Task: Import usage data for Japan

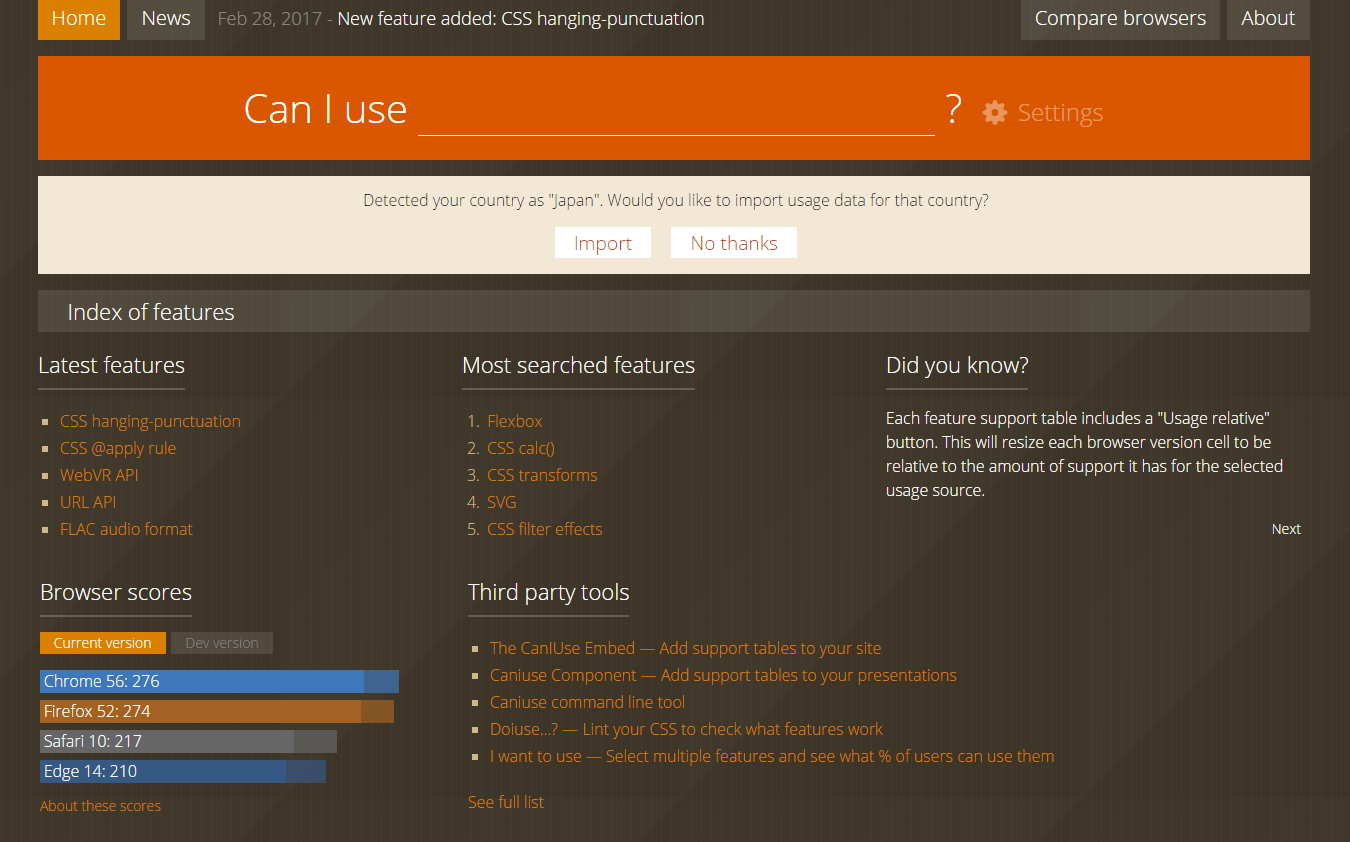Action: pyautogui.click(x=603, y=243)
